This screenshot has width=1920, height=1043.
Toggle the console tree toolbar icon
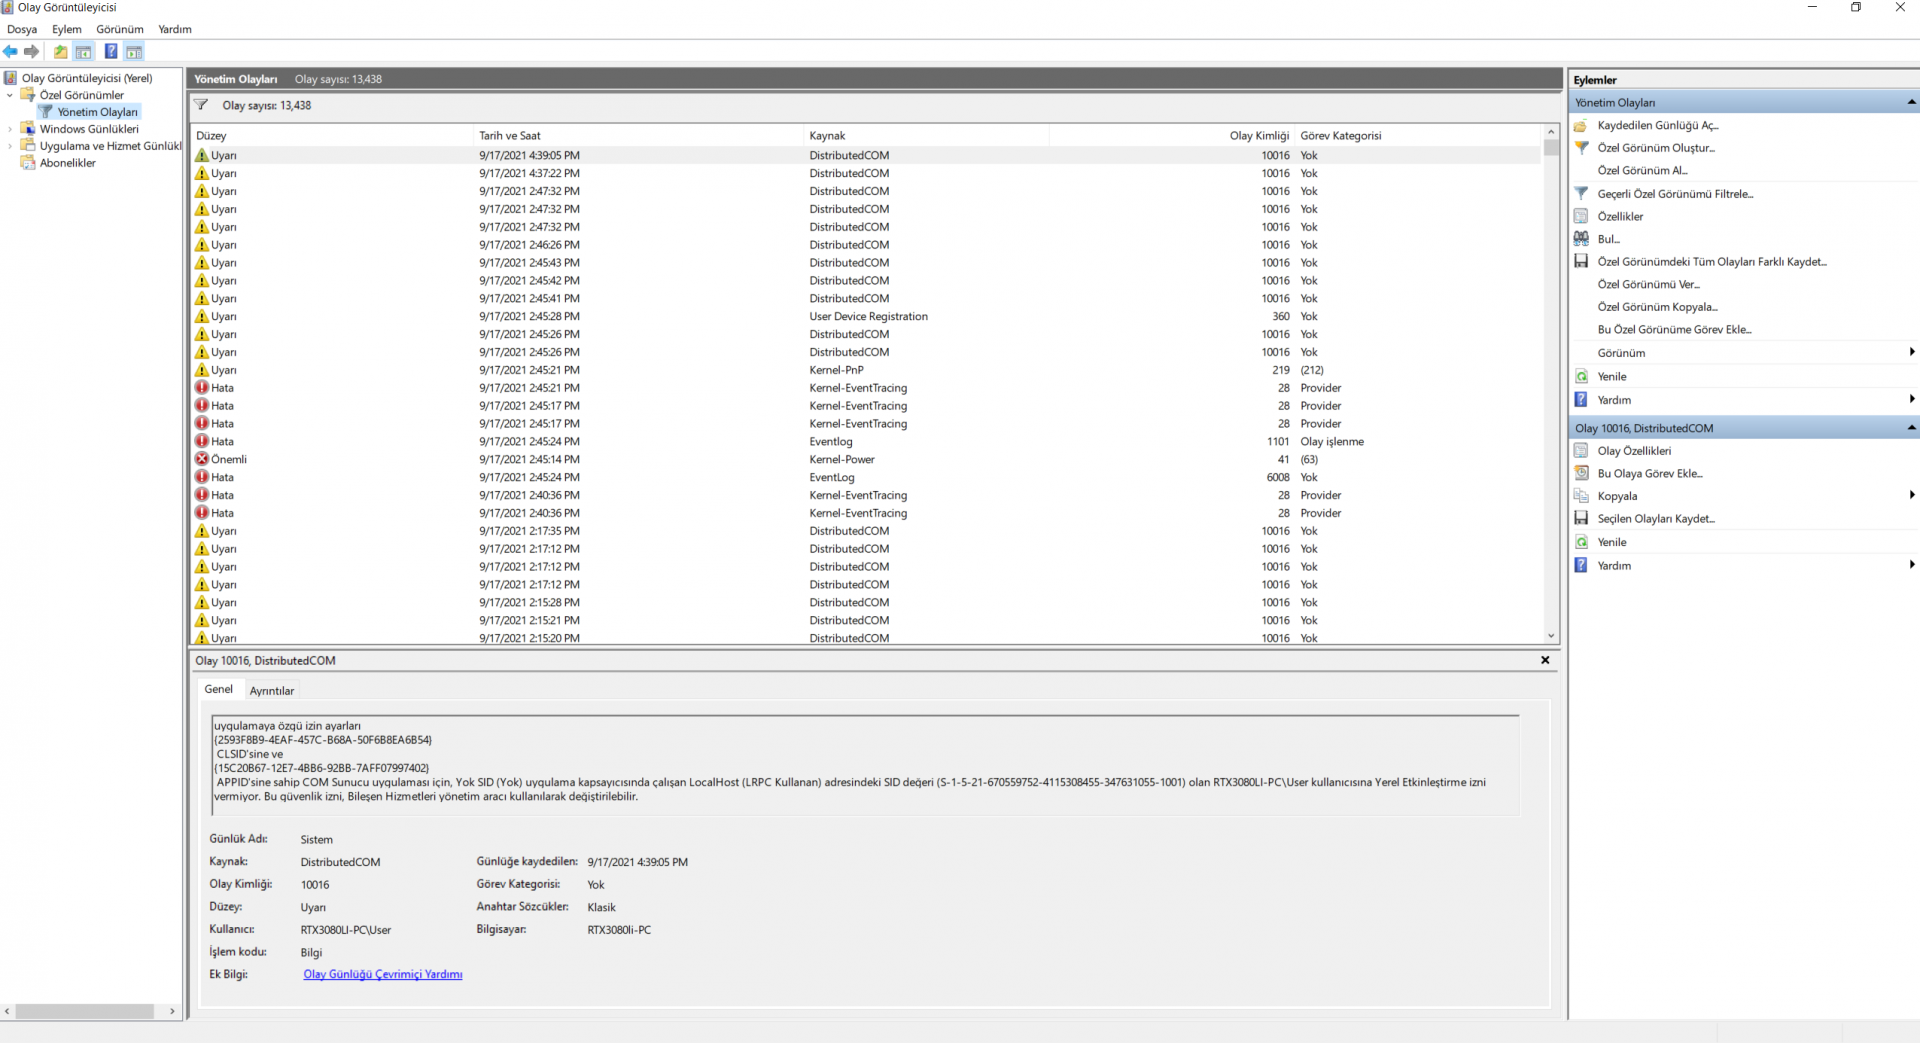point(84,51)
